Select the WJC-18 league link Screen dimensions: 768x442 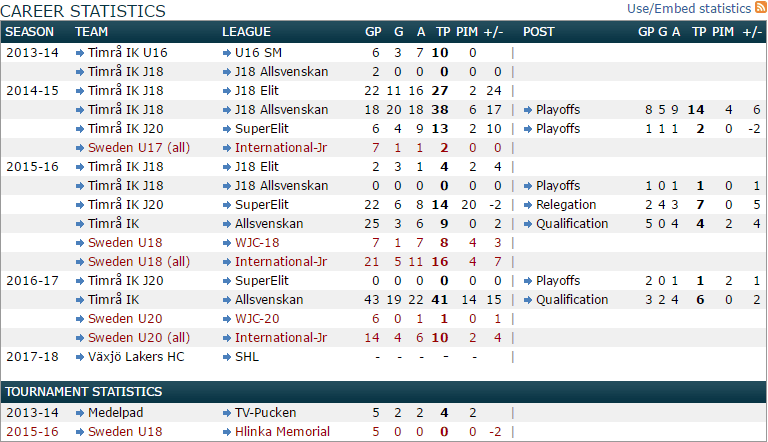click(259, 243)
